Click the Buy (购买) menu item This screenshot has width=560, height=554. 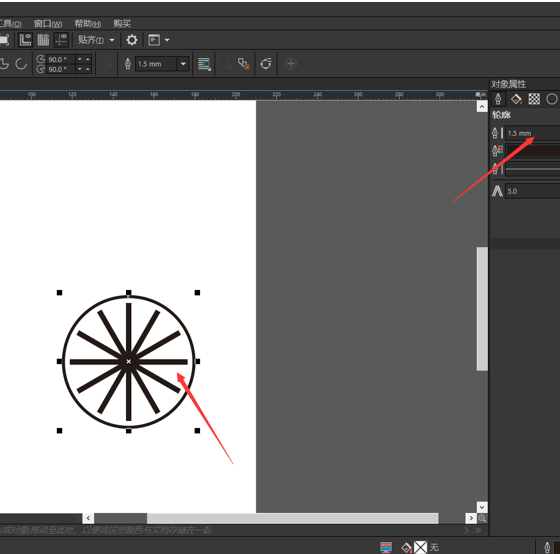(122, 24)
